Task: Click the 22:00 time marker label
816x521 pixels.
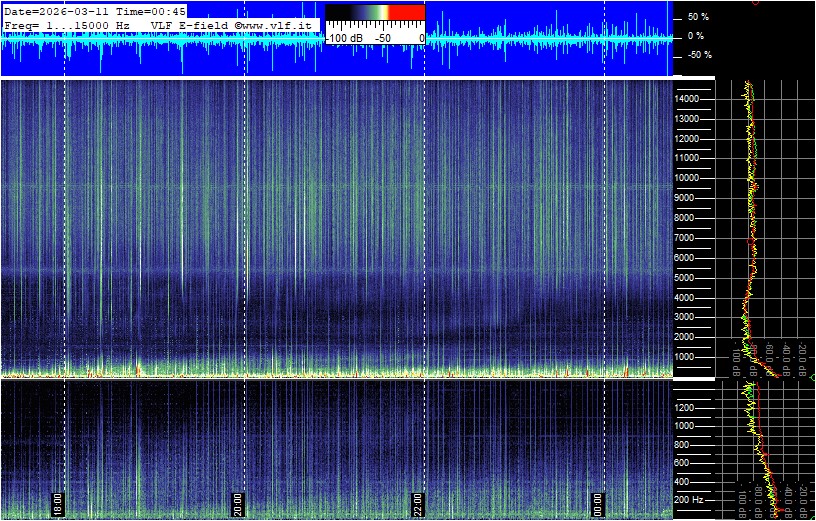Action: (x=418, y=503)
